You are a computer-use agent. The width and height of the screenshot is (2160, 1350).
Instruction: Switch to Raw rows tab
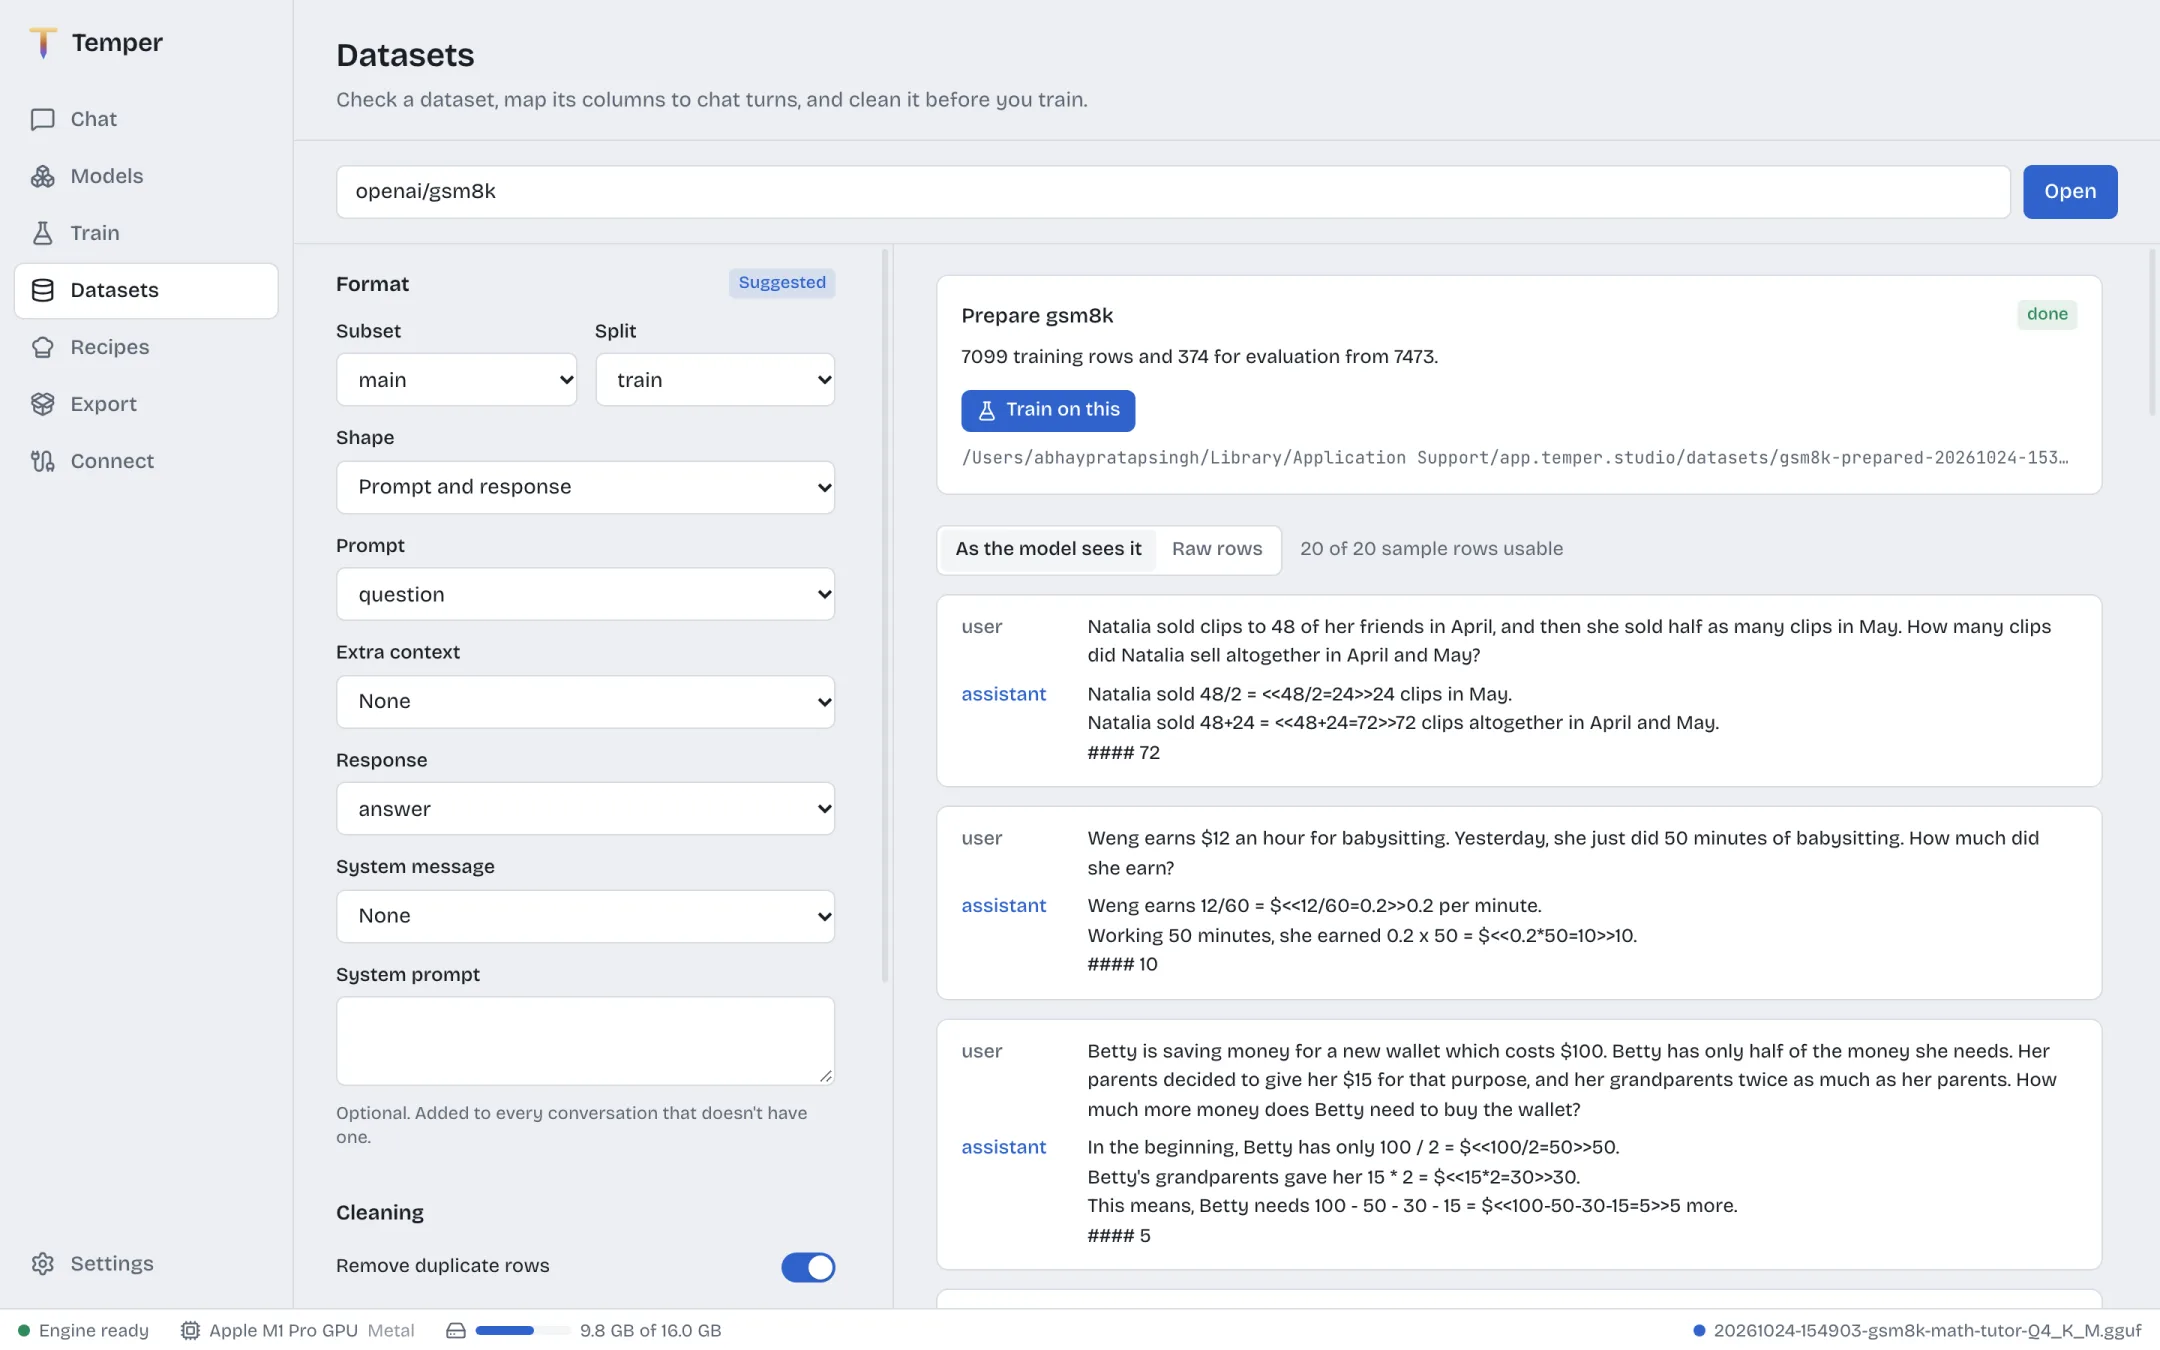(1217, 549)
